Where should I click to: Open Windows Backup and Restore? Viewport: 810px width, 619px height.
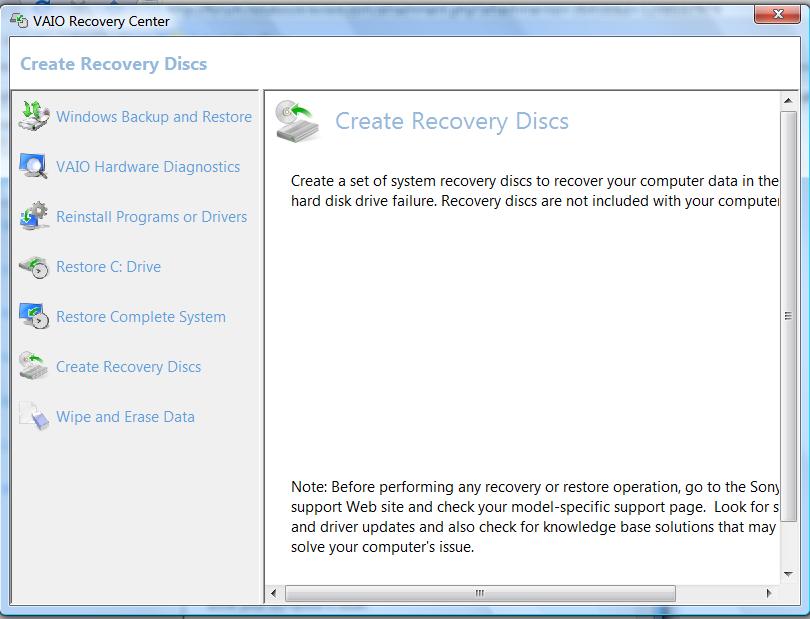pos(154,117)
